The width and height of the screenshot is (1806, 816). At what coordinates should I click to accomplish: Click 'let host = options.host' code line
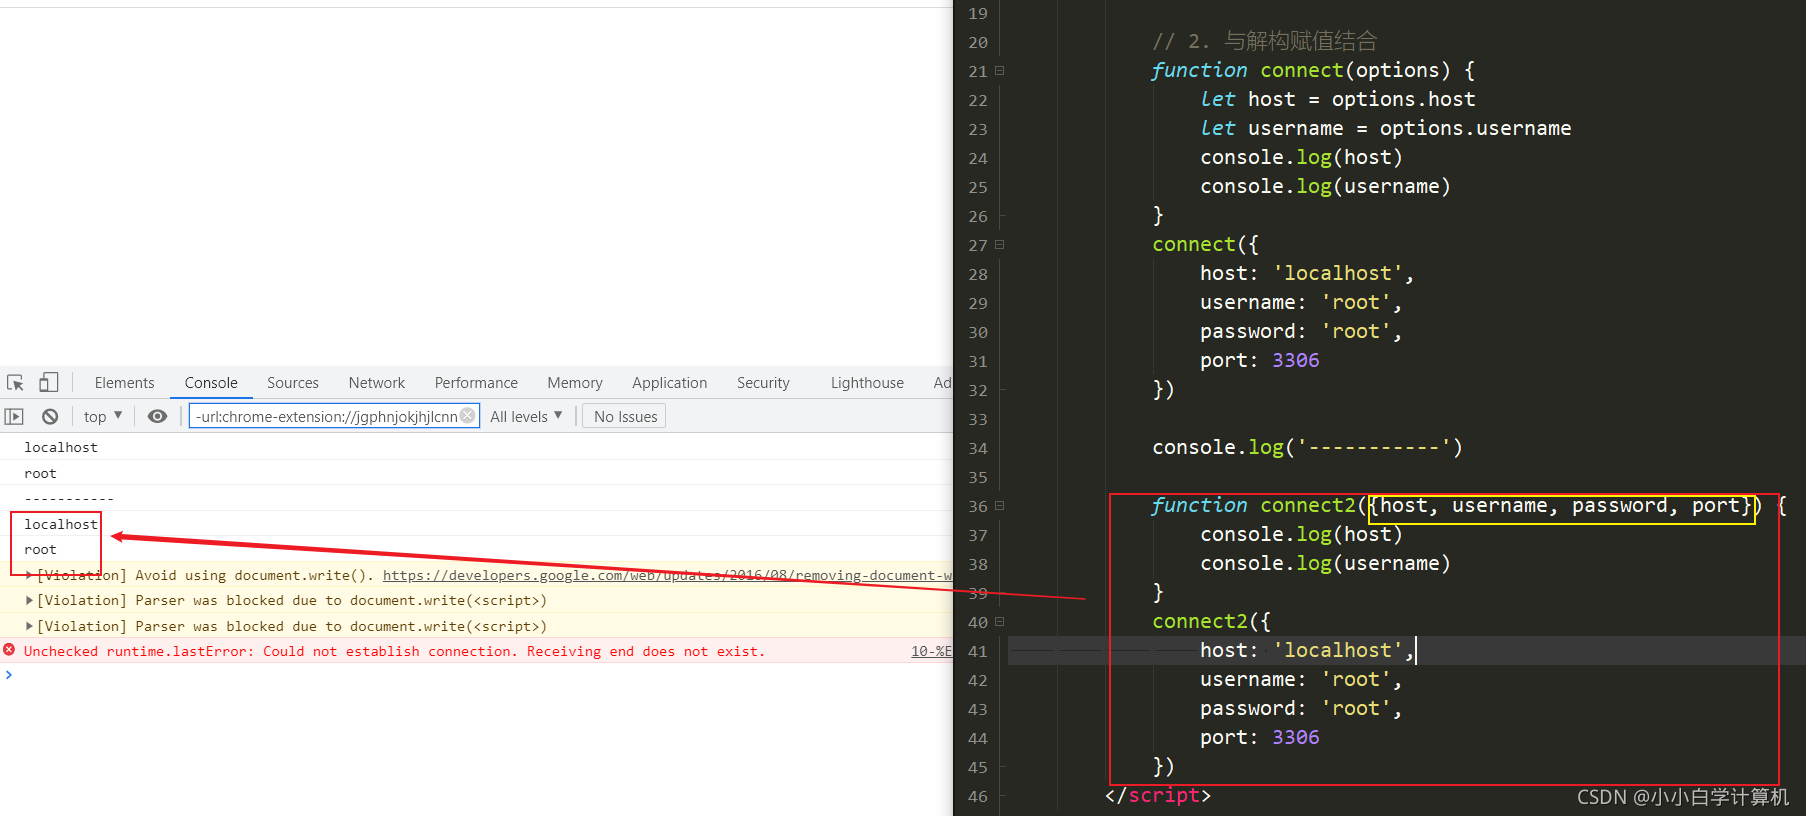point(1338,99)
